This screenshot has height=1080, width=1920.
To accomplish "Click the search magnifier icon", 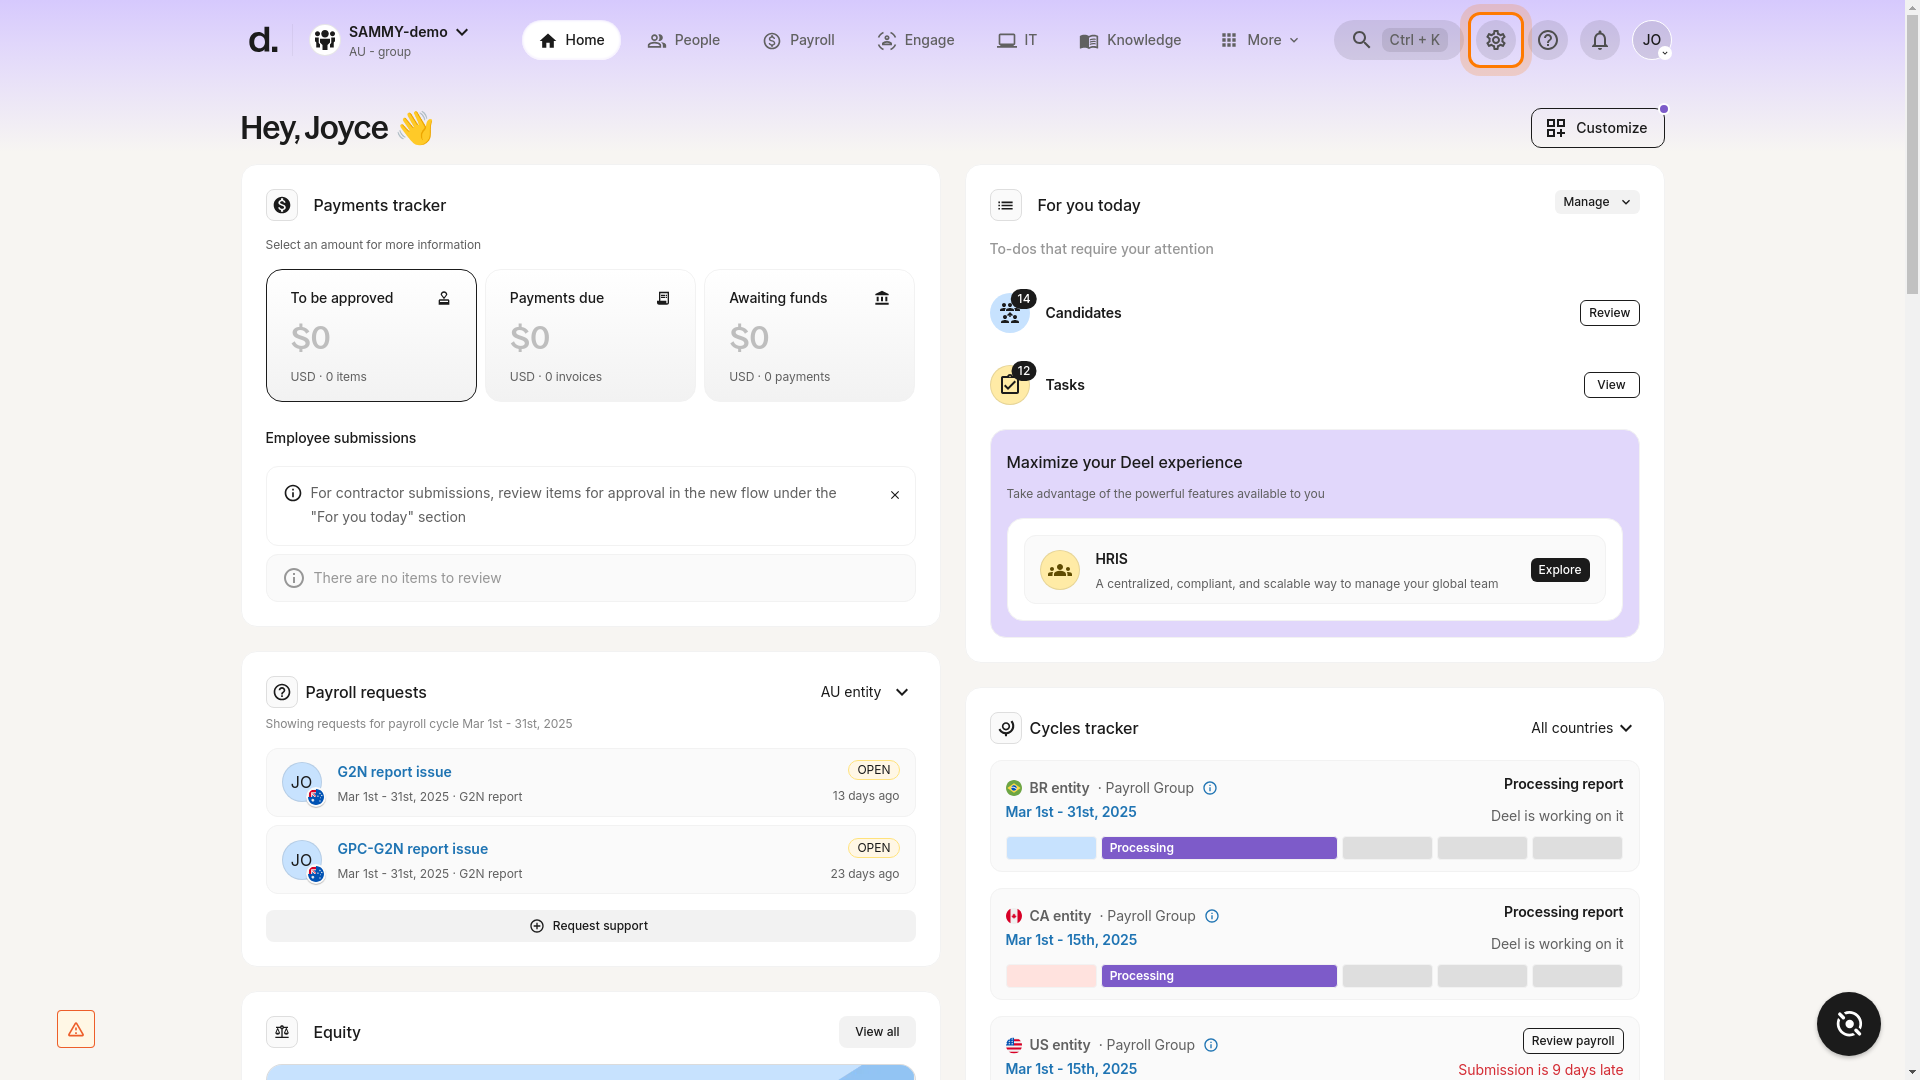I will tap(1361, 40).
